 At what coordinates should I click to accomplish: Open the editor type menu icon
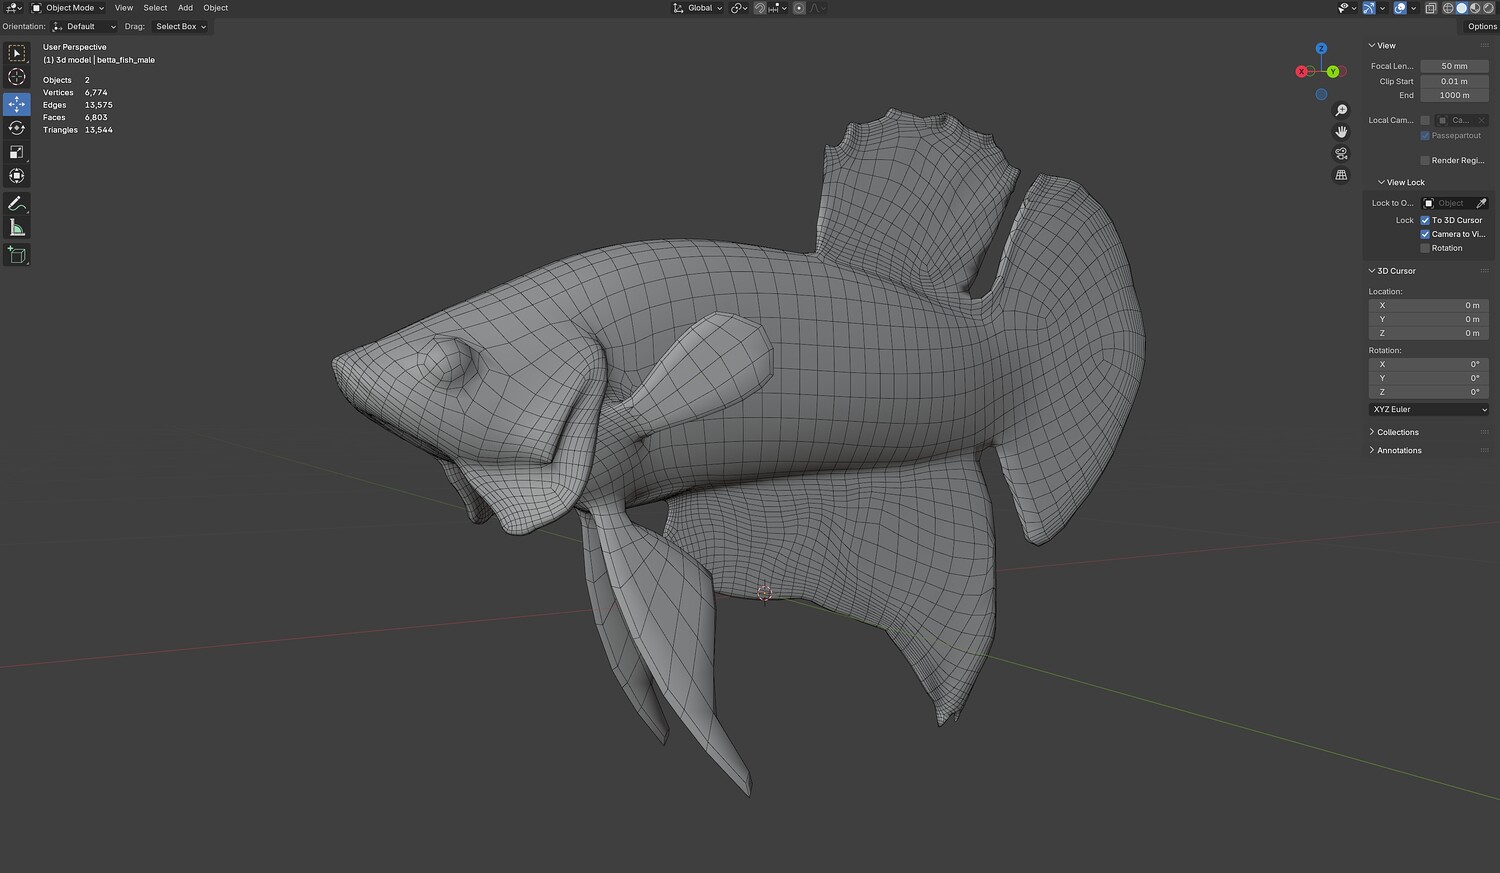point(14,8)
